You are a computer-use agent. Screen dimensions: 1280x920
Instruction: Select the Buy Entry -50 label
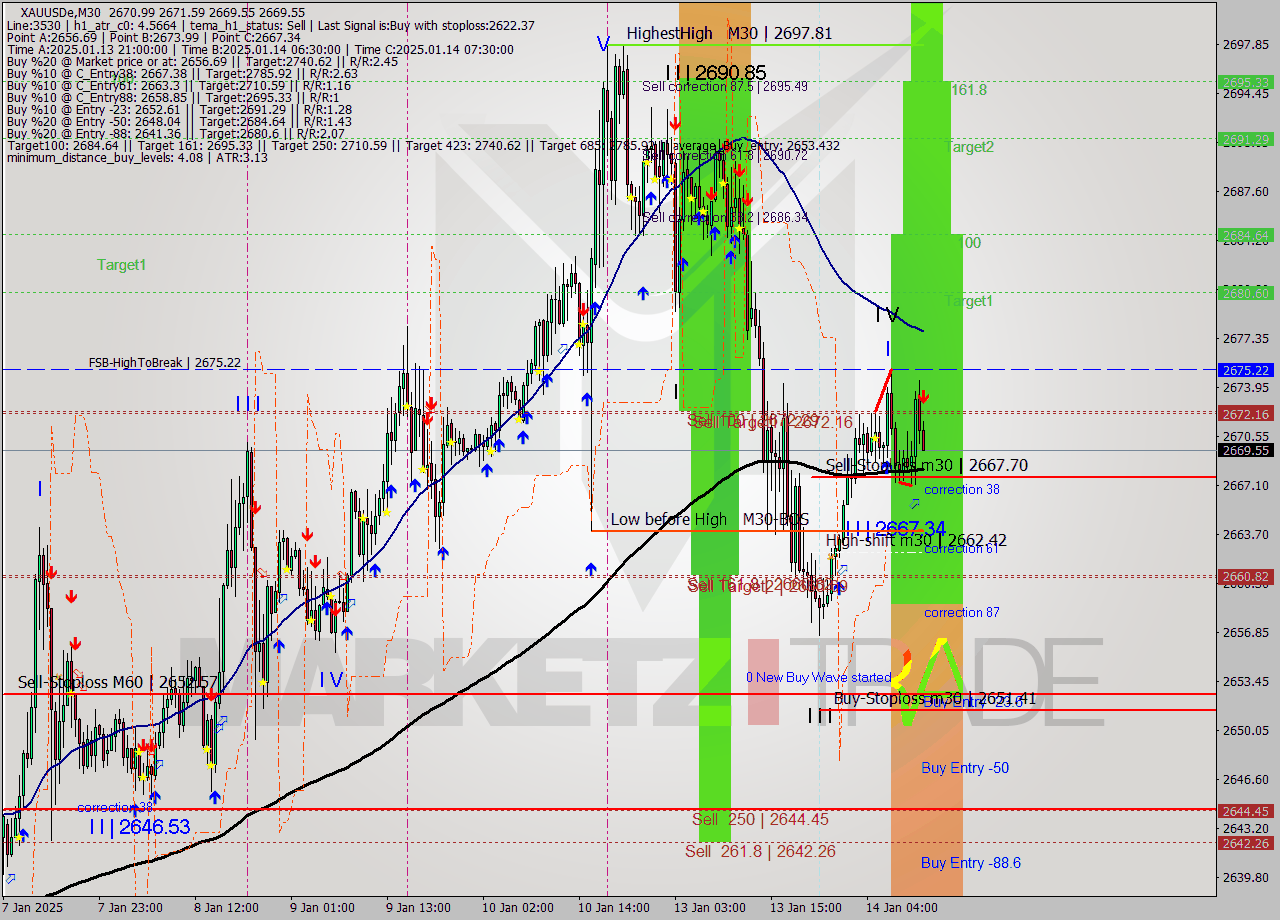[965, 768]
